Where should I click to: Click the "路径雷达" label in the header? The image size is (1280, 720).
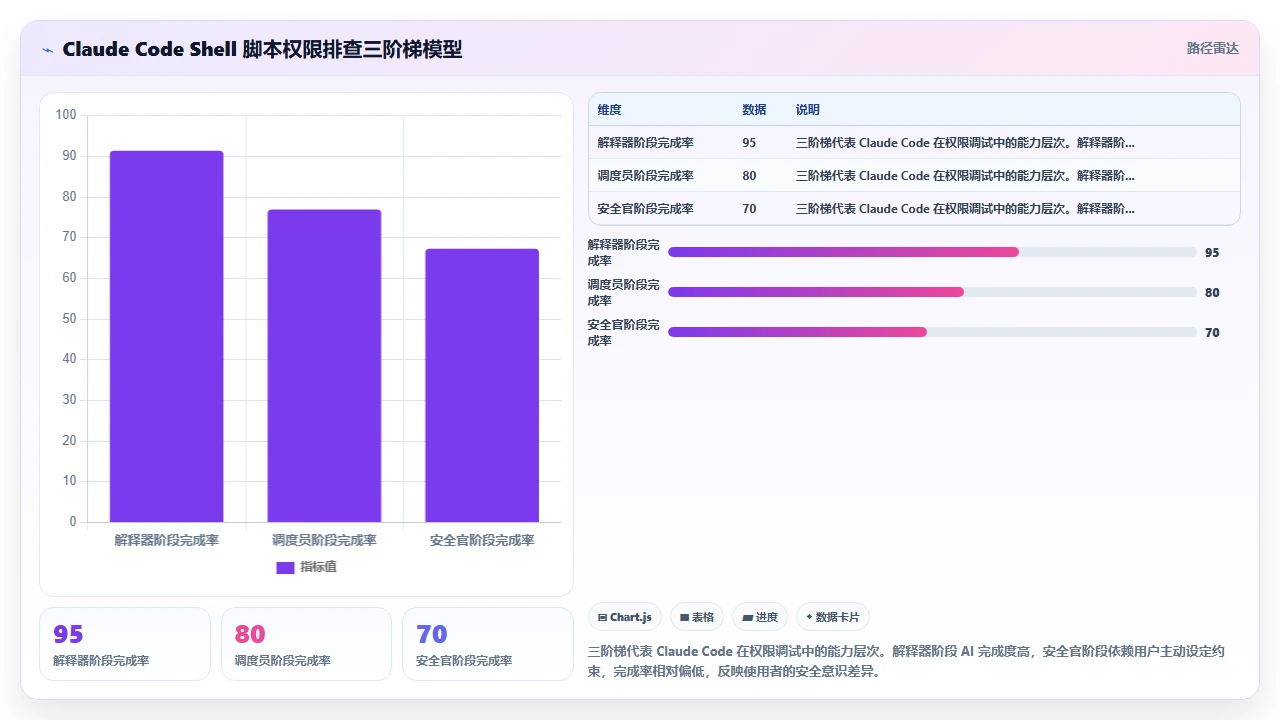[x=1213, y=48]
